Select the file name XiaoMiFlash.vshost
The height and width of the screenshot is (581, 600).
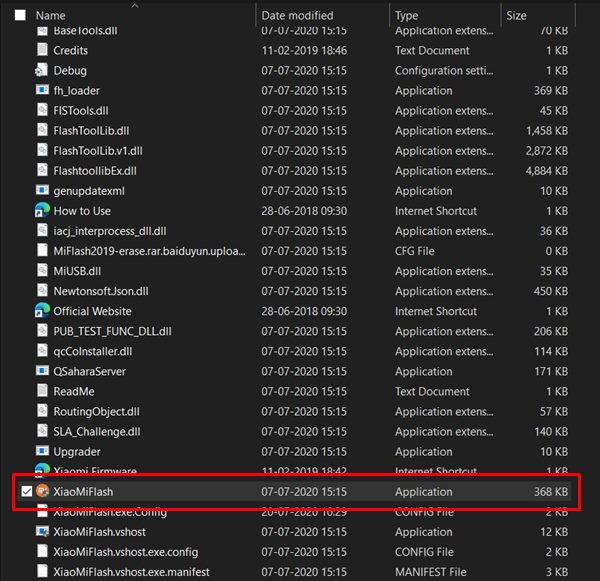(99, 532)
